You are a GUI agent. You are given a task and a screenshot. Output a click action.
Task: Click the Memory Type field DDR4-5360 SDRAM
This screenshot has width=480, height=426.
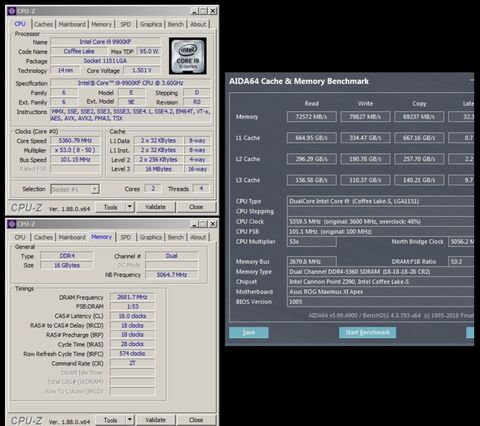(380, 272)
